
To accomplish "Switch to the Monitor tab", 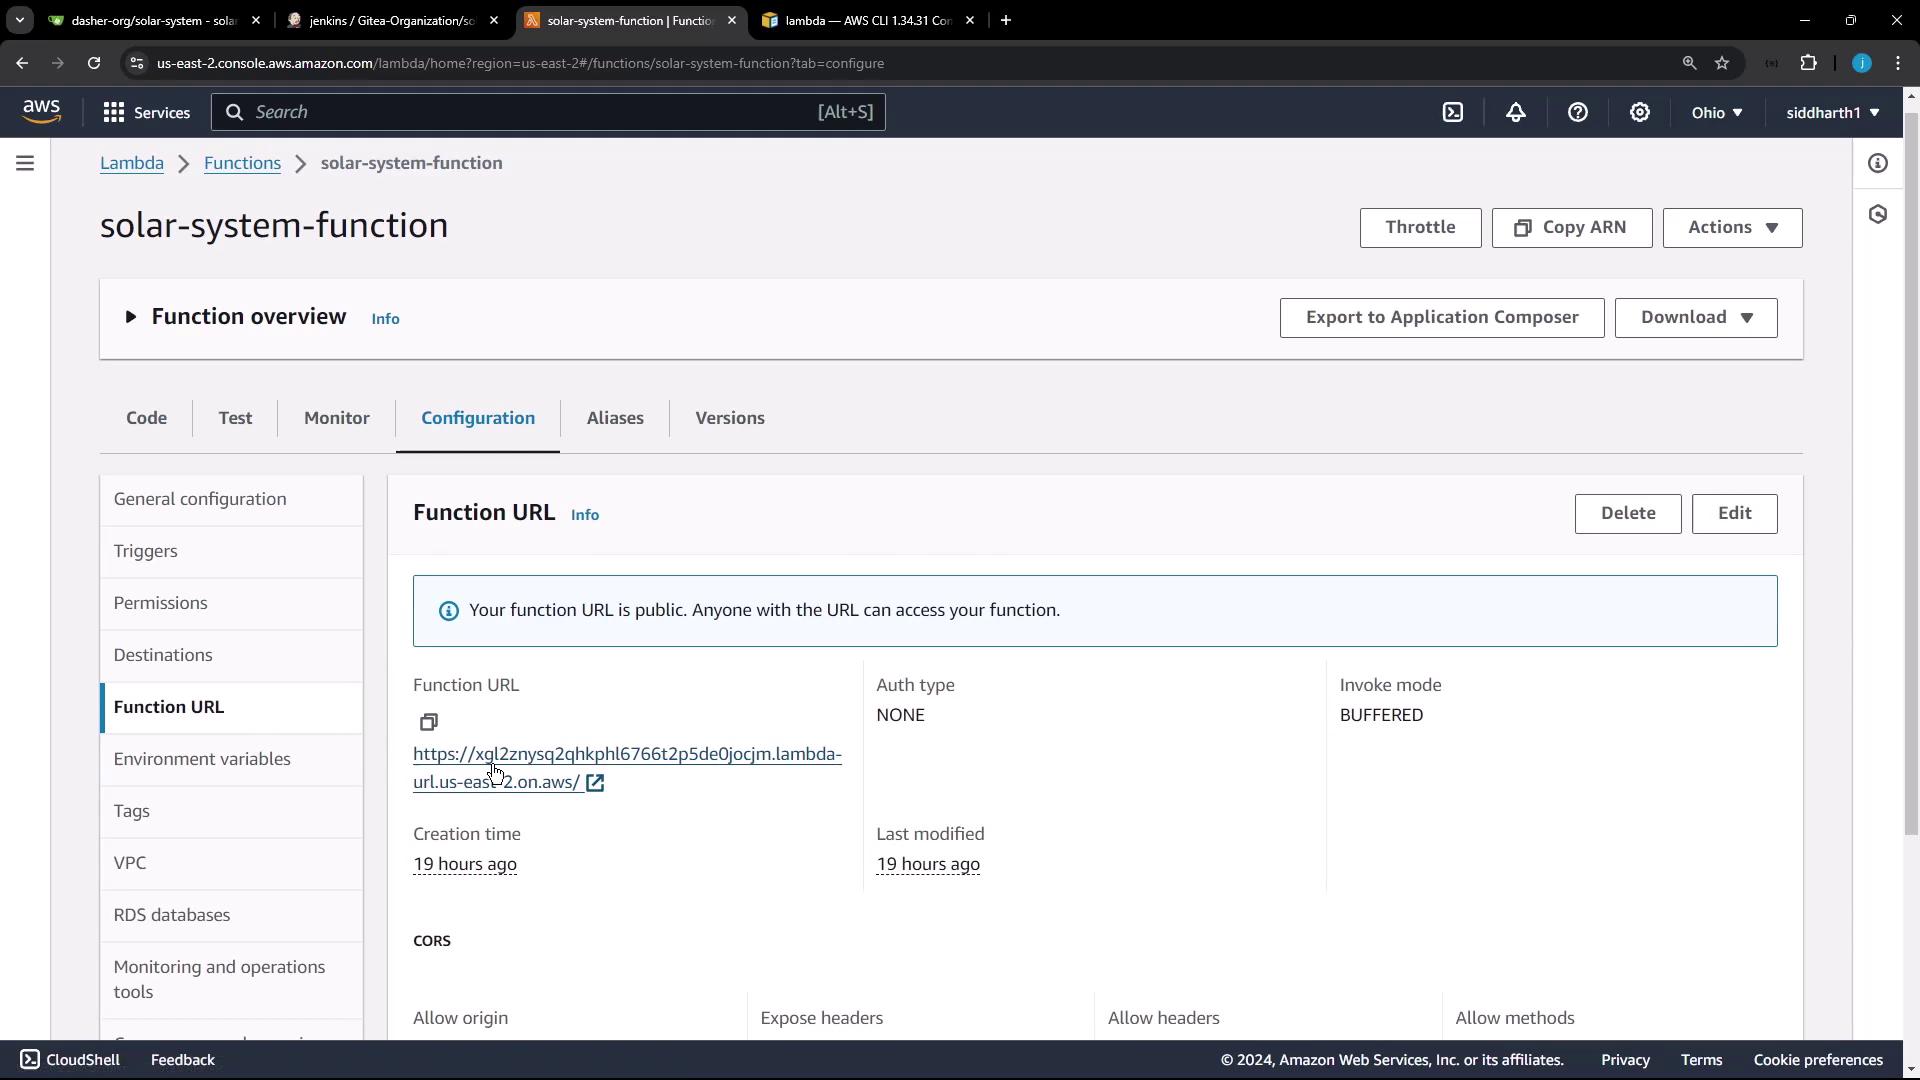I will click(x=336, y=418).
